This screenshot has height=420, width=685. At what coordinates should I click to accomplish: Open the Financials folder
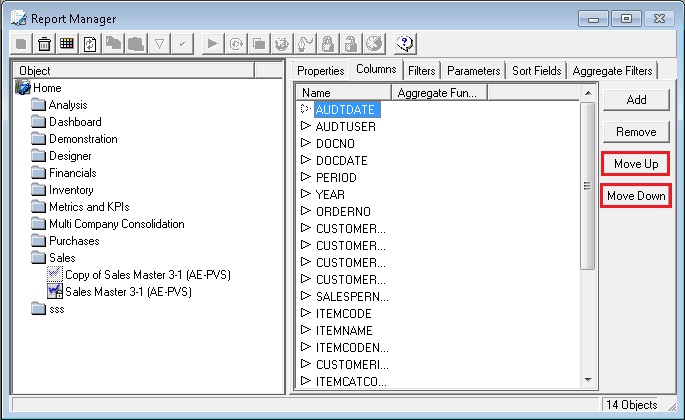coord(70,173)
